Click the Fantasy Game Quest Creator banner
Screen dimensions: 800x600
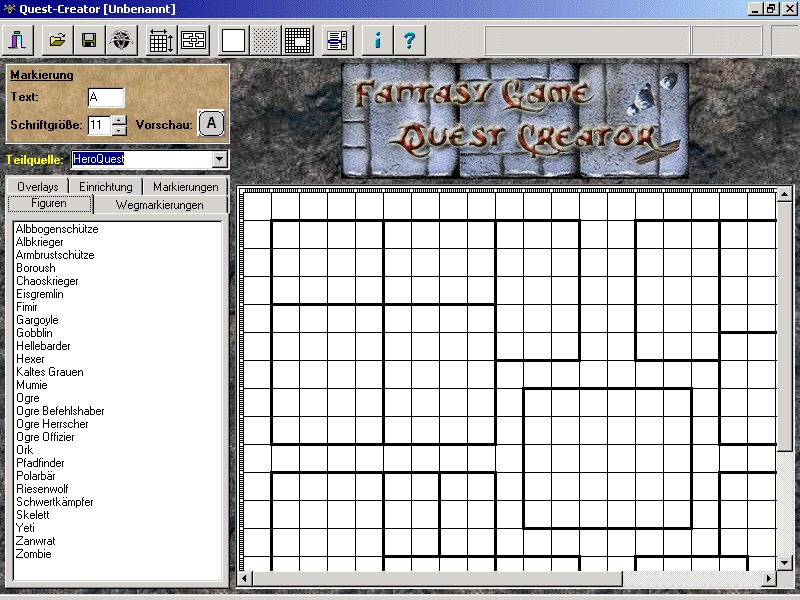click(515, 120)
